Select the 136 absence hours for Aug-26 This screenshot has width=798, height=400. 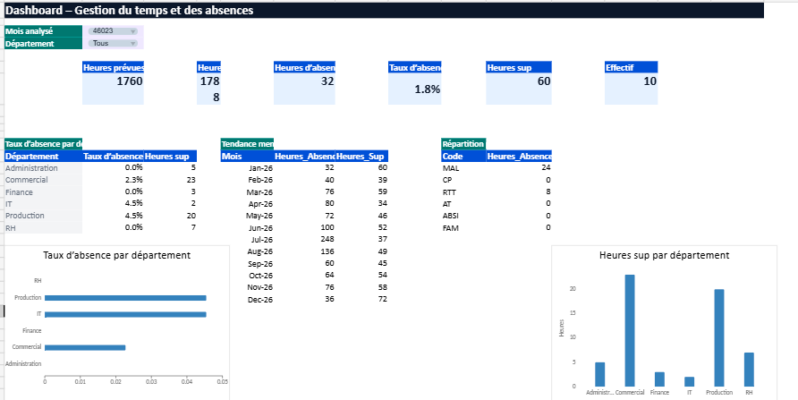(x=304, y=251)
